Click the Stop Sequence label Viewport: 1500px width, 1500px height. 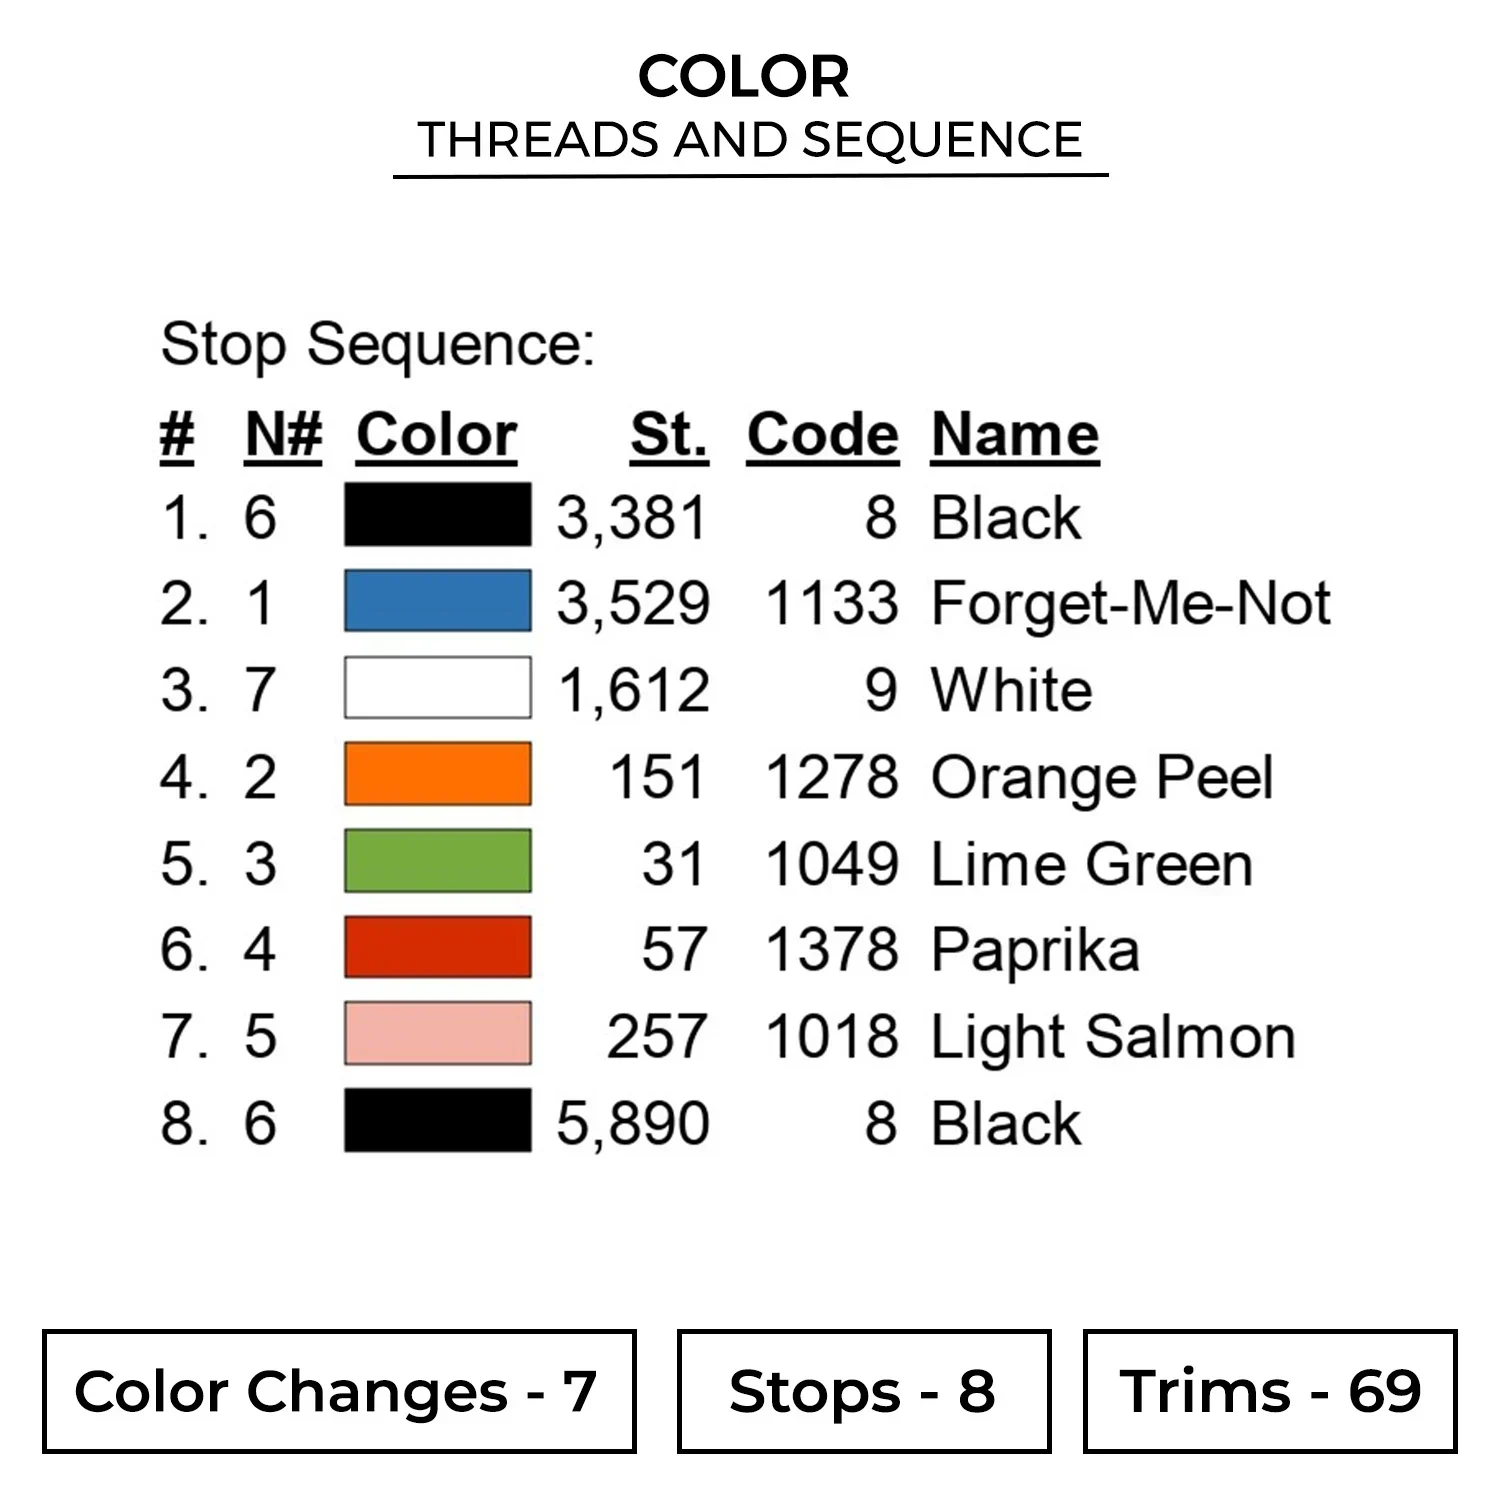pos(377,345)
